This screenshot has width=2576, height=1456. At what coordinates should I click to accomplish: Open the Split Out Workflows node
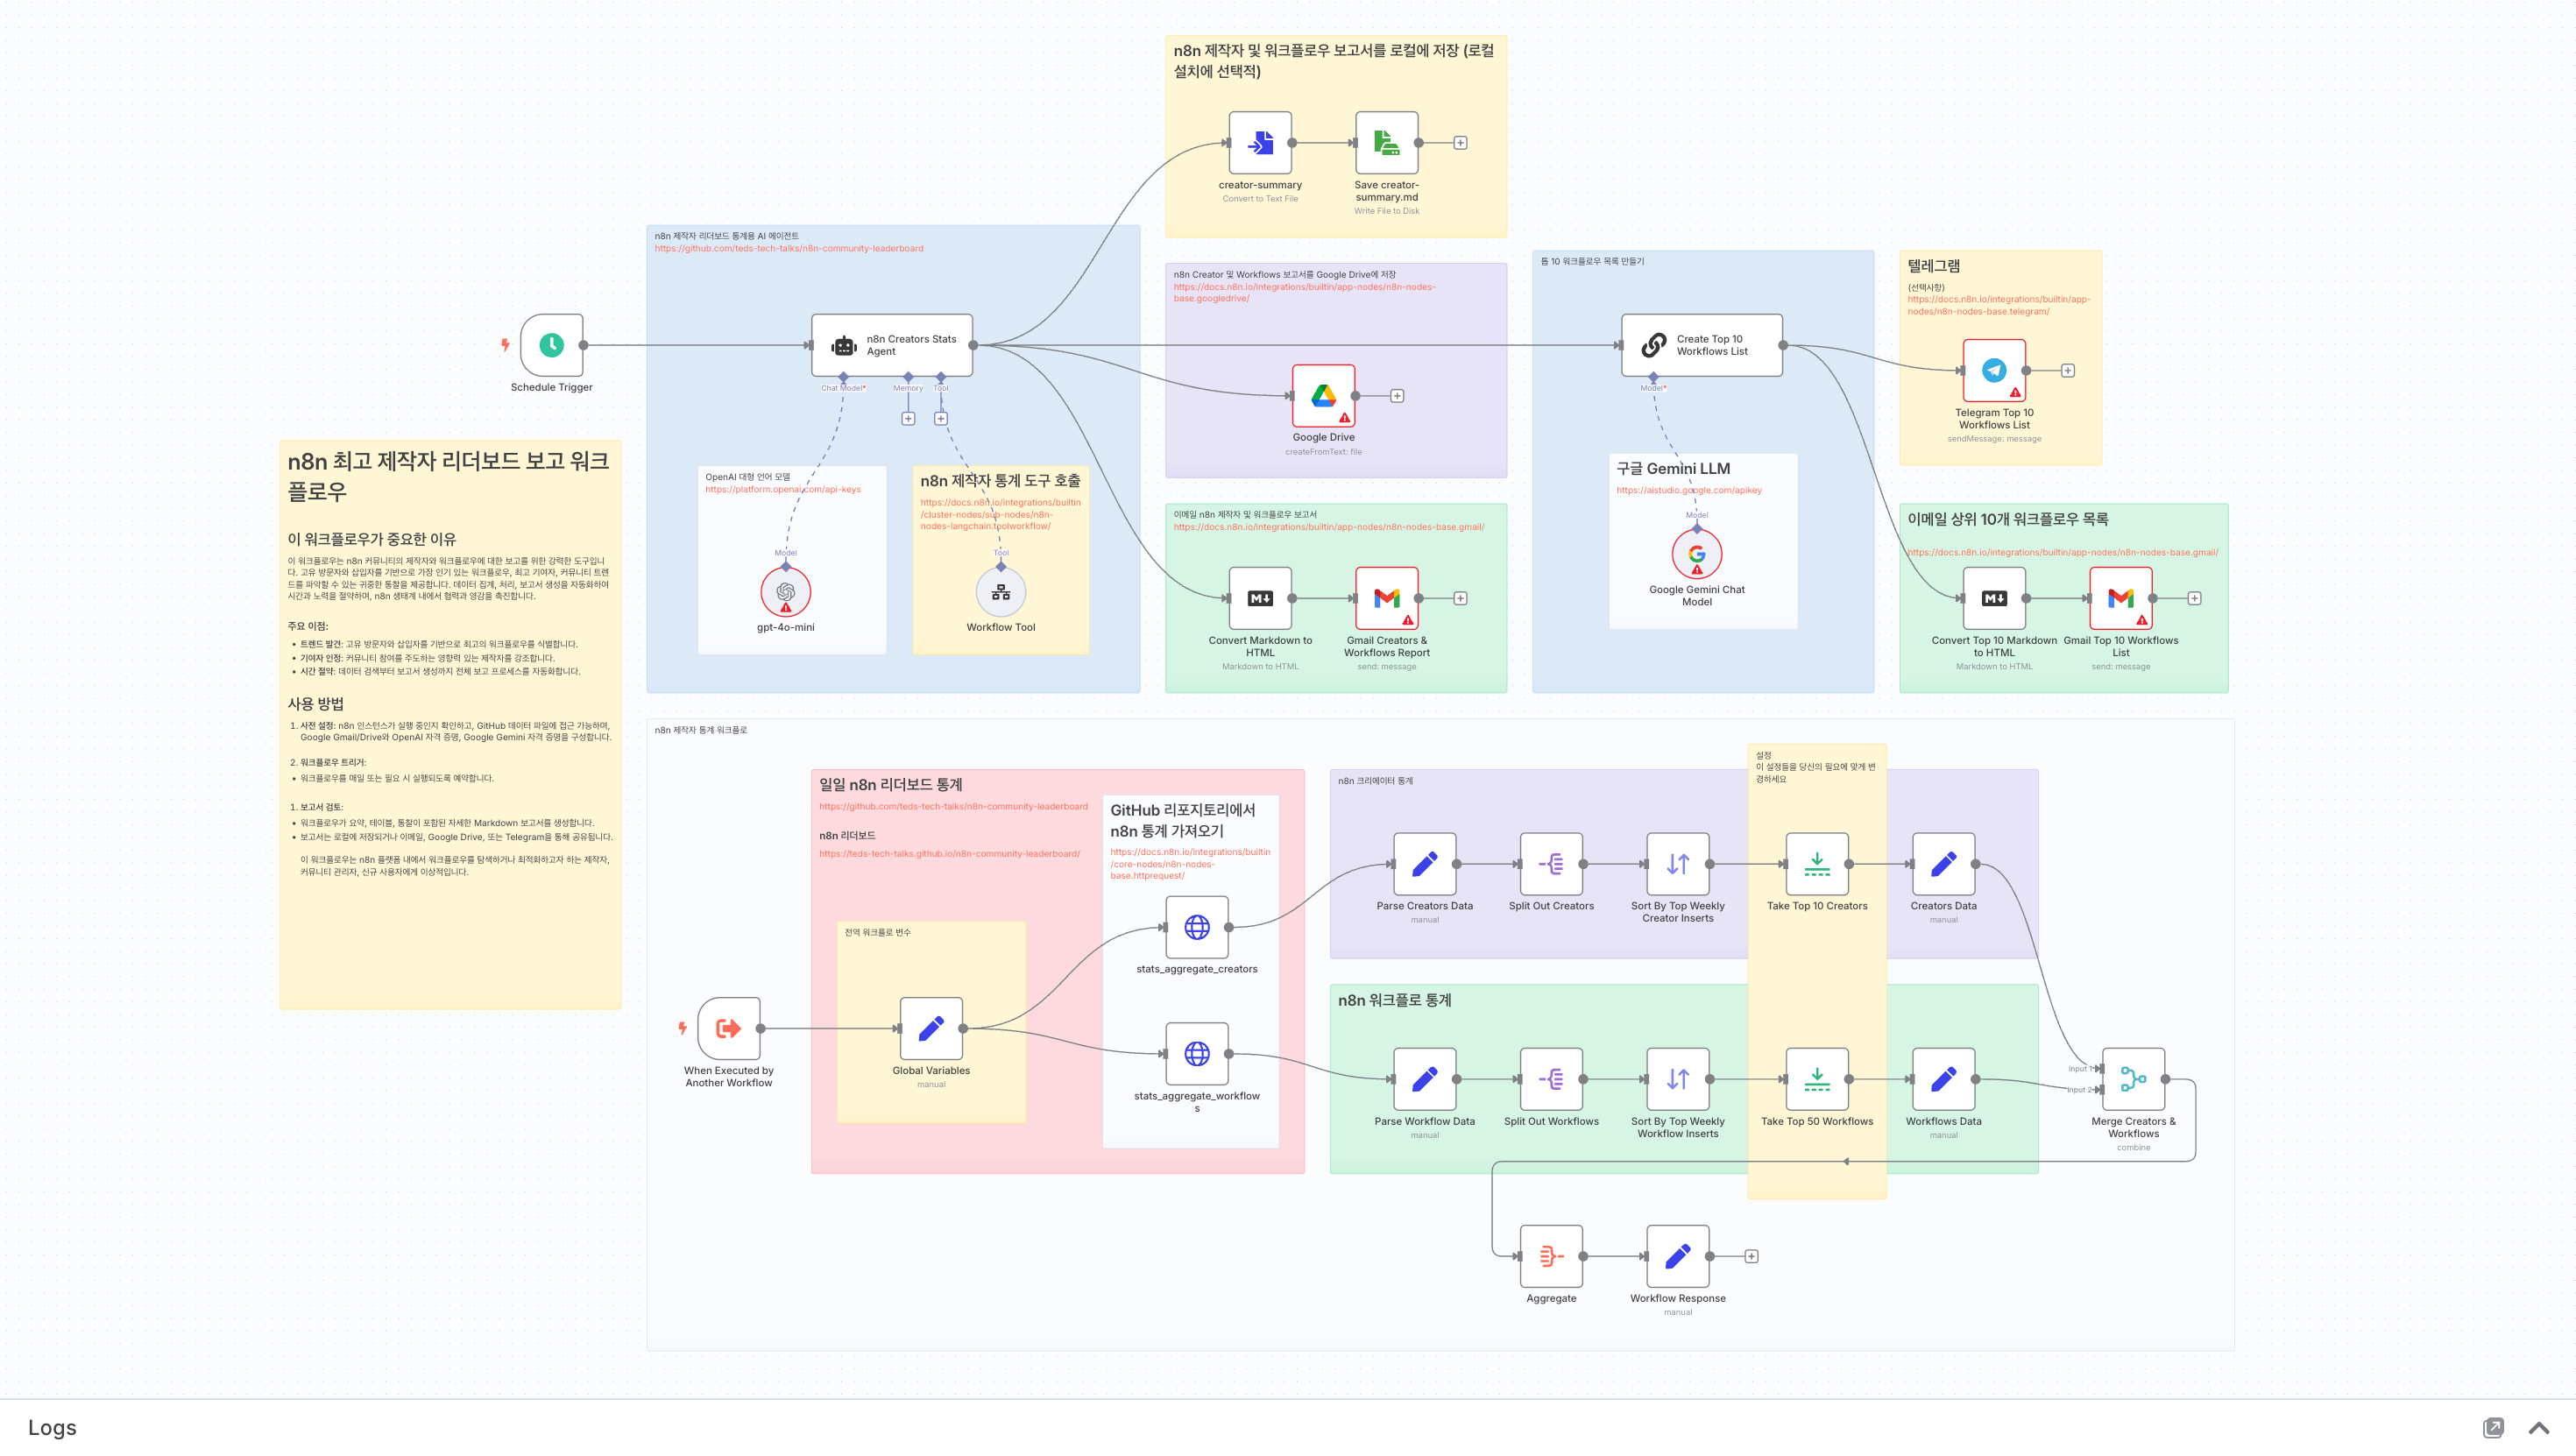point(1551,1079)
